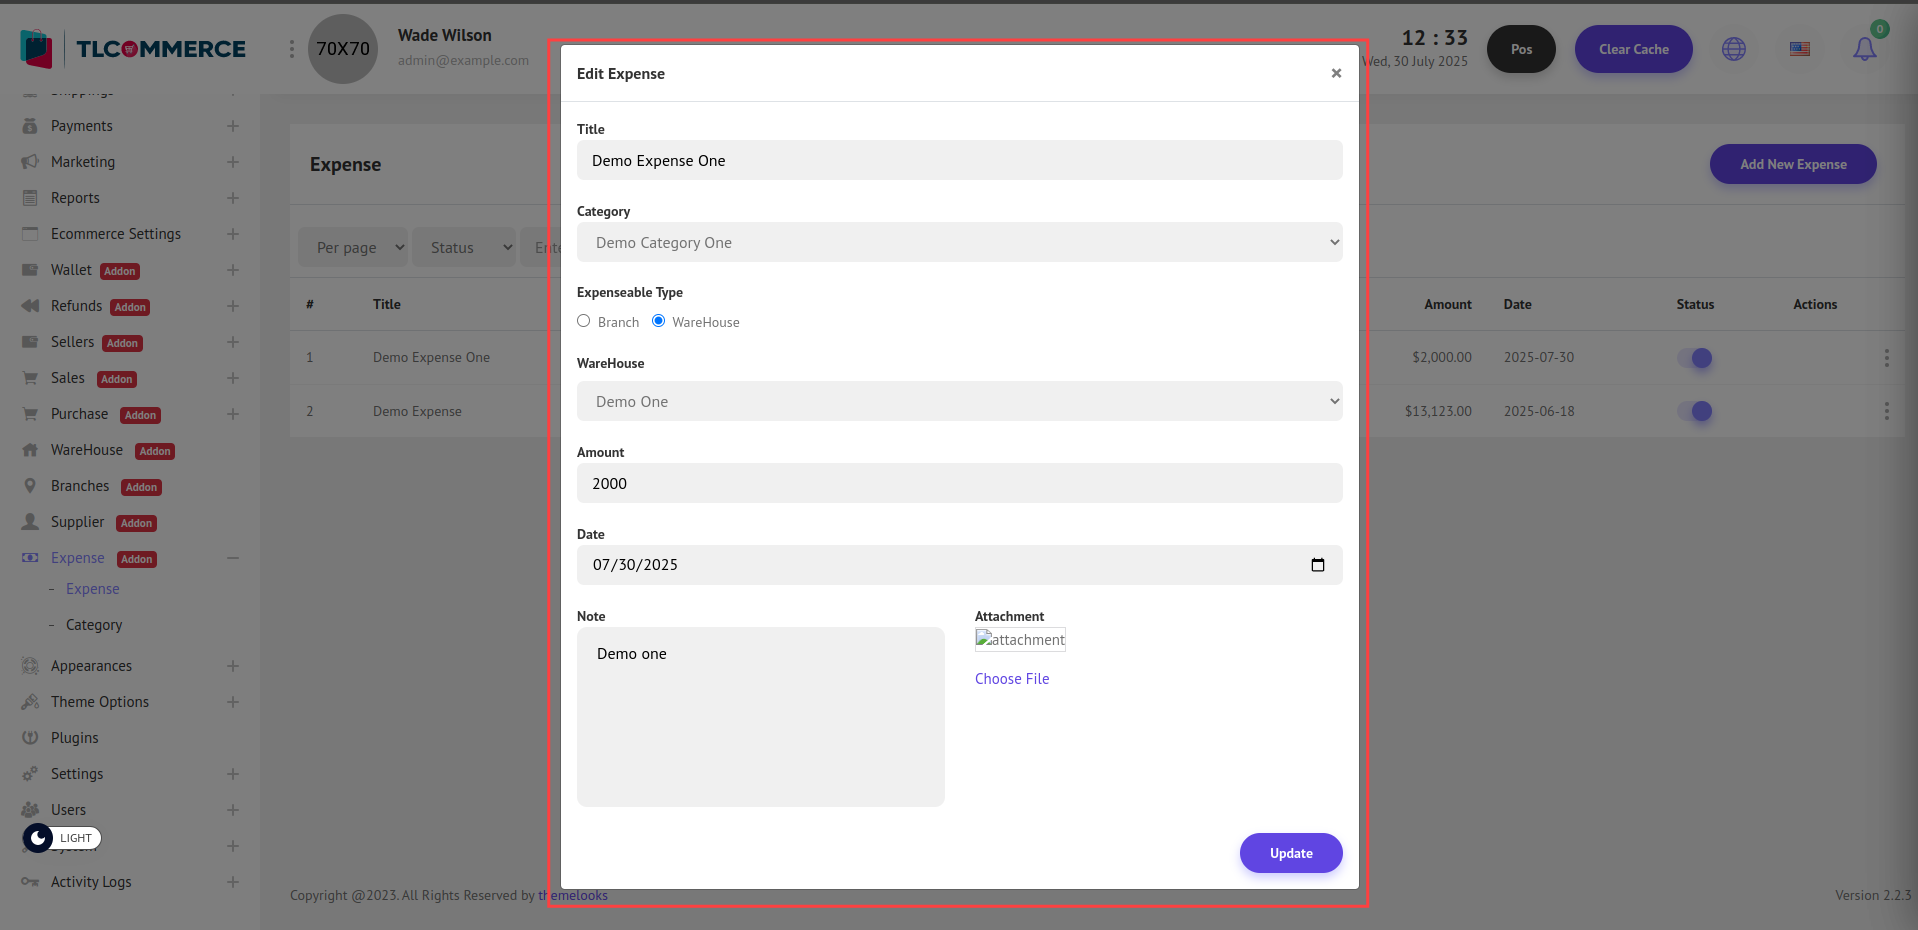1918x930 pixels.
Task: Open the globe language icon
Action: coord(1733,49)
